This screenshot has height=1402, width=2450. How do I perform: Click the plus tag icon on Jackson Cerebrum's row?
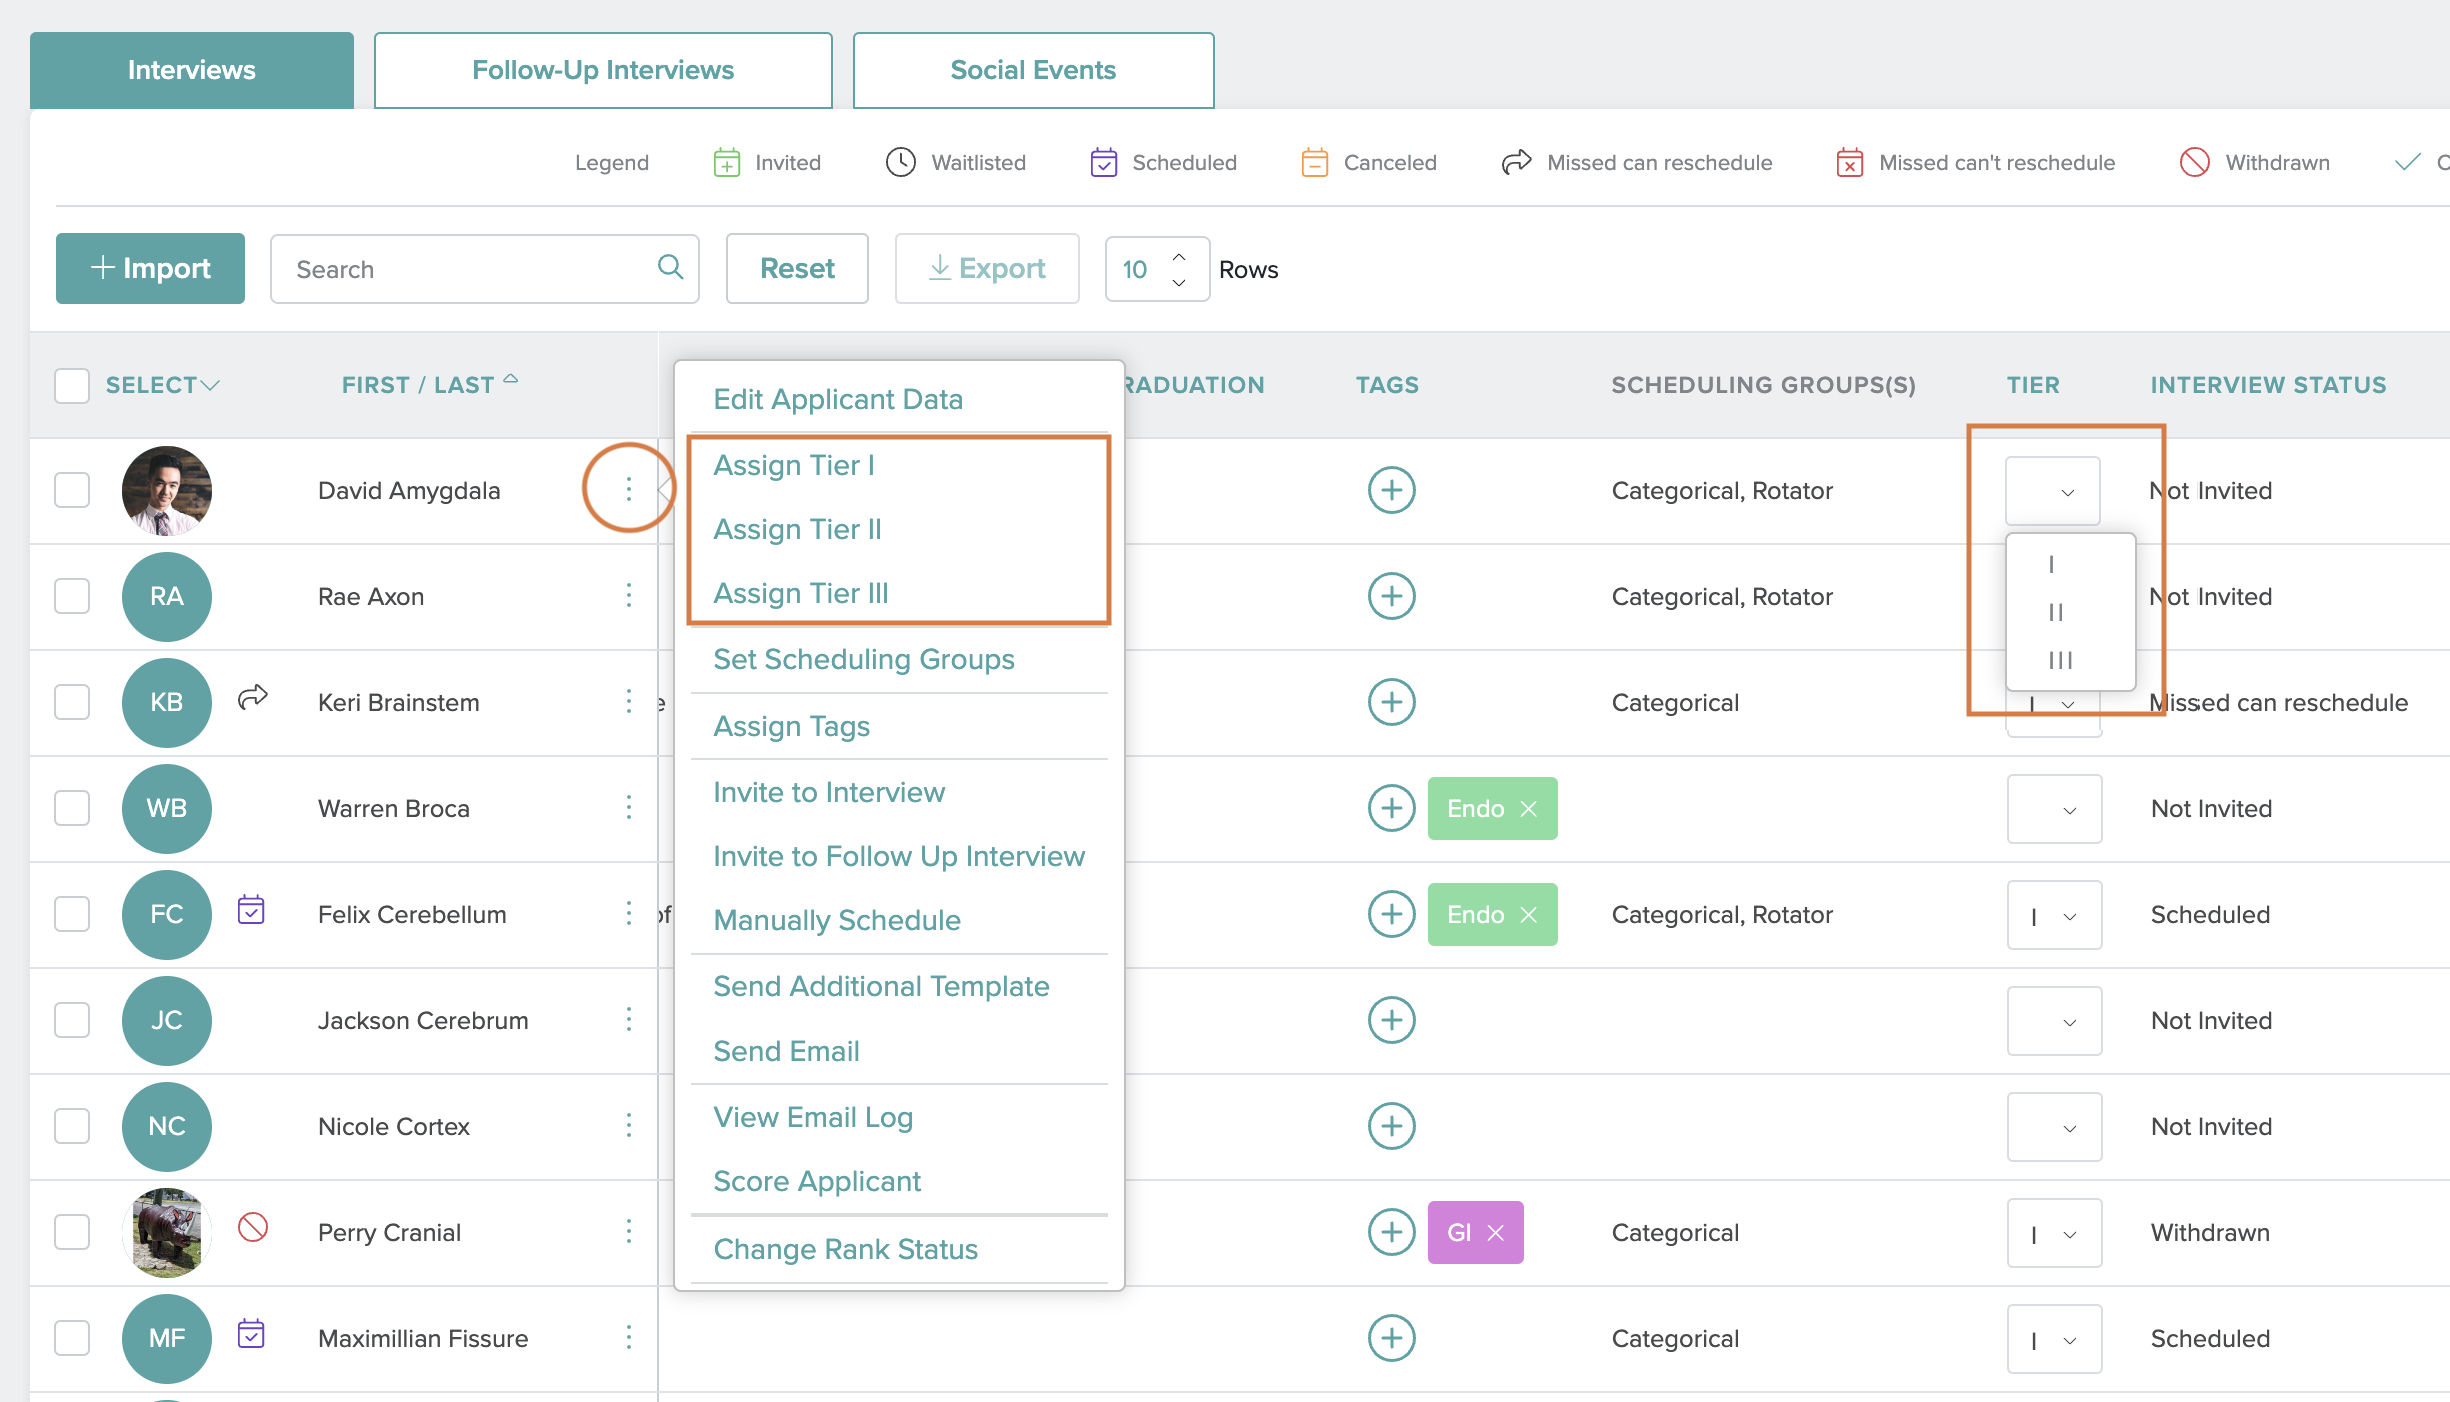click(x=1391, y=1020)
